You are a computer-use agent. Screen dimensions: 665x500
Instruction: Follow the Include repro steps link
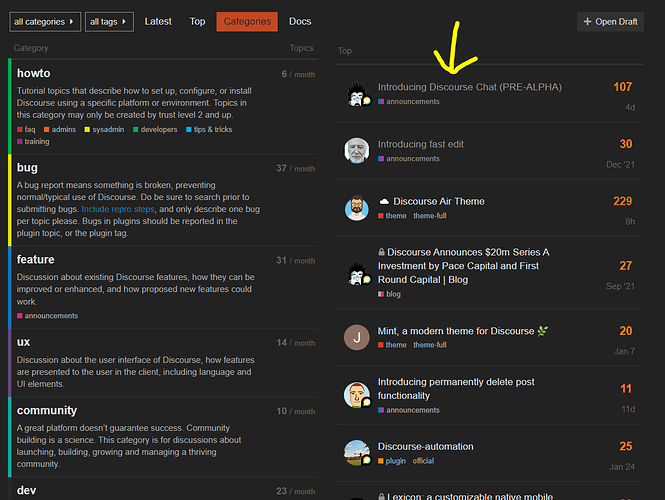[118, 209]
